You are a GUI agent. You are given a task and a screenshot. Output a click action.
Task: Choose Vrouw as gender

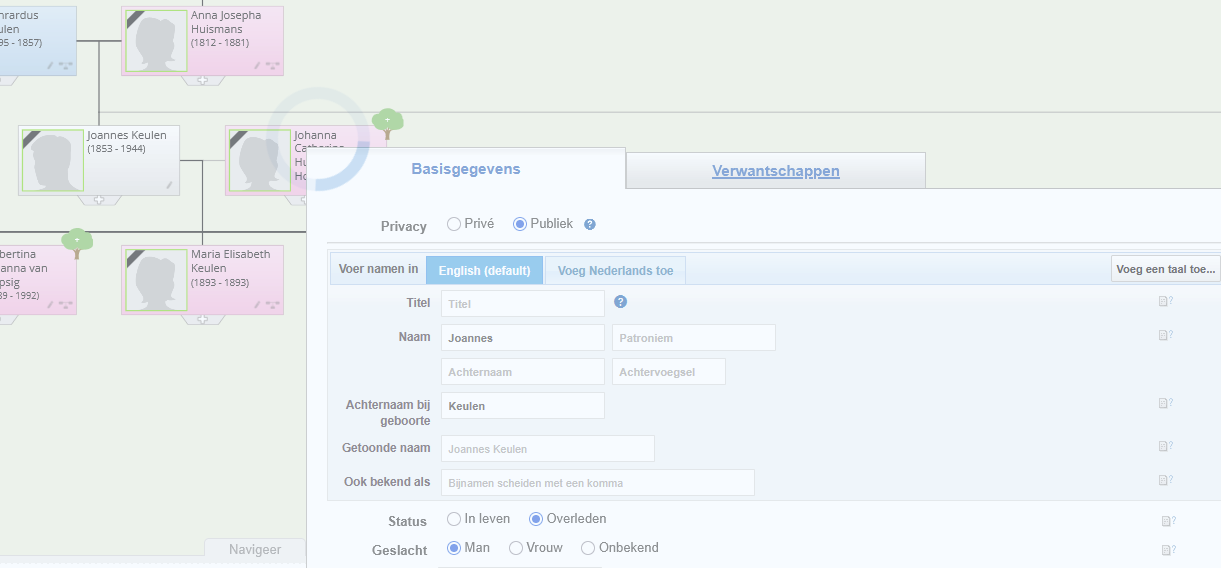tap(516, 548)
